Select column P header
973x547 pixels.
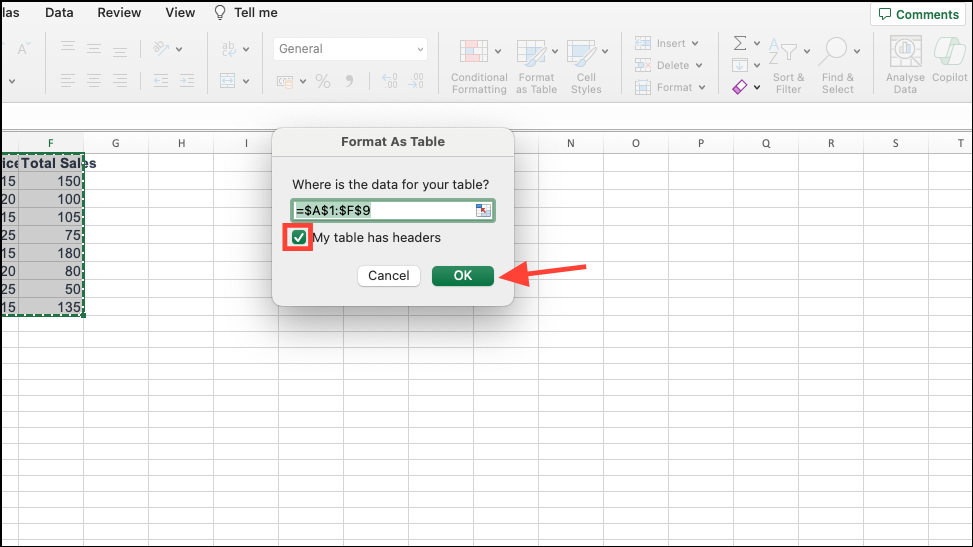click(x=701, y=143)
